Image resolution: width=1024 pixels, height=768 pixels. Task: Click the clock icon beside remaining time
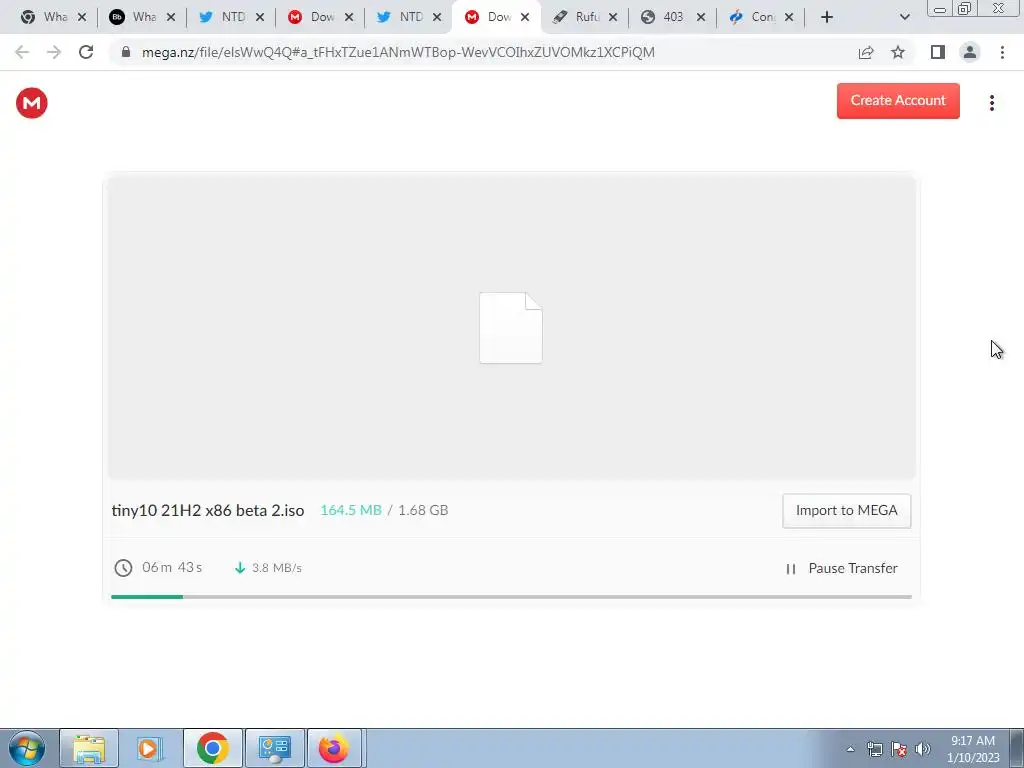click(123, 568)
